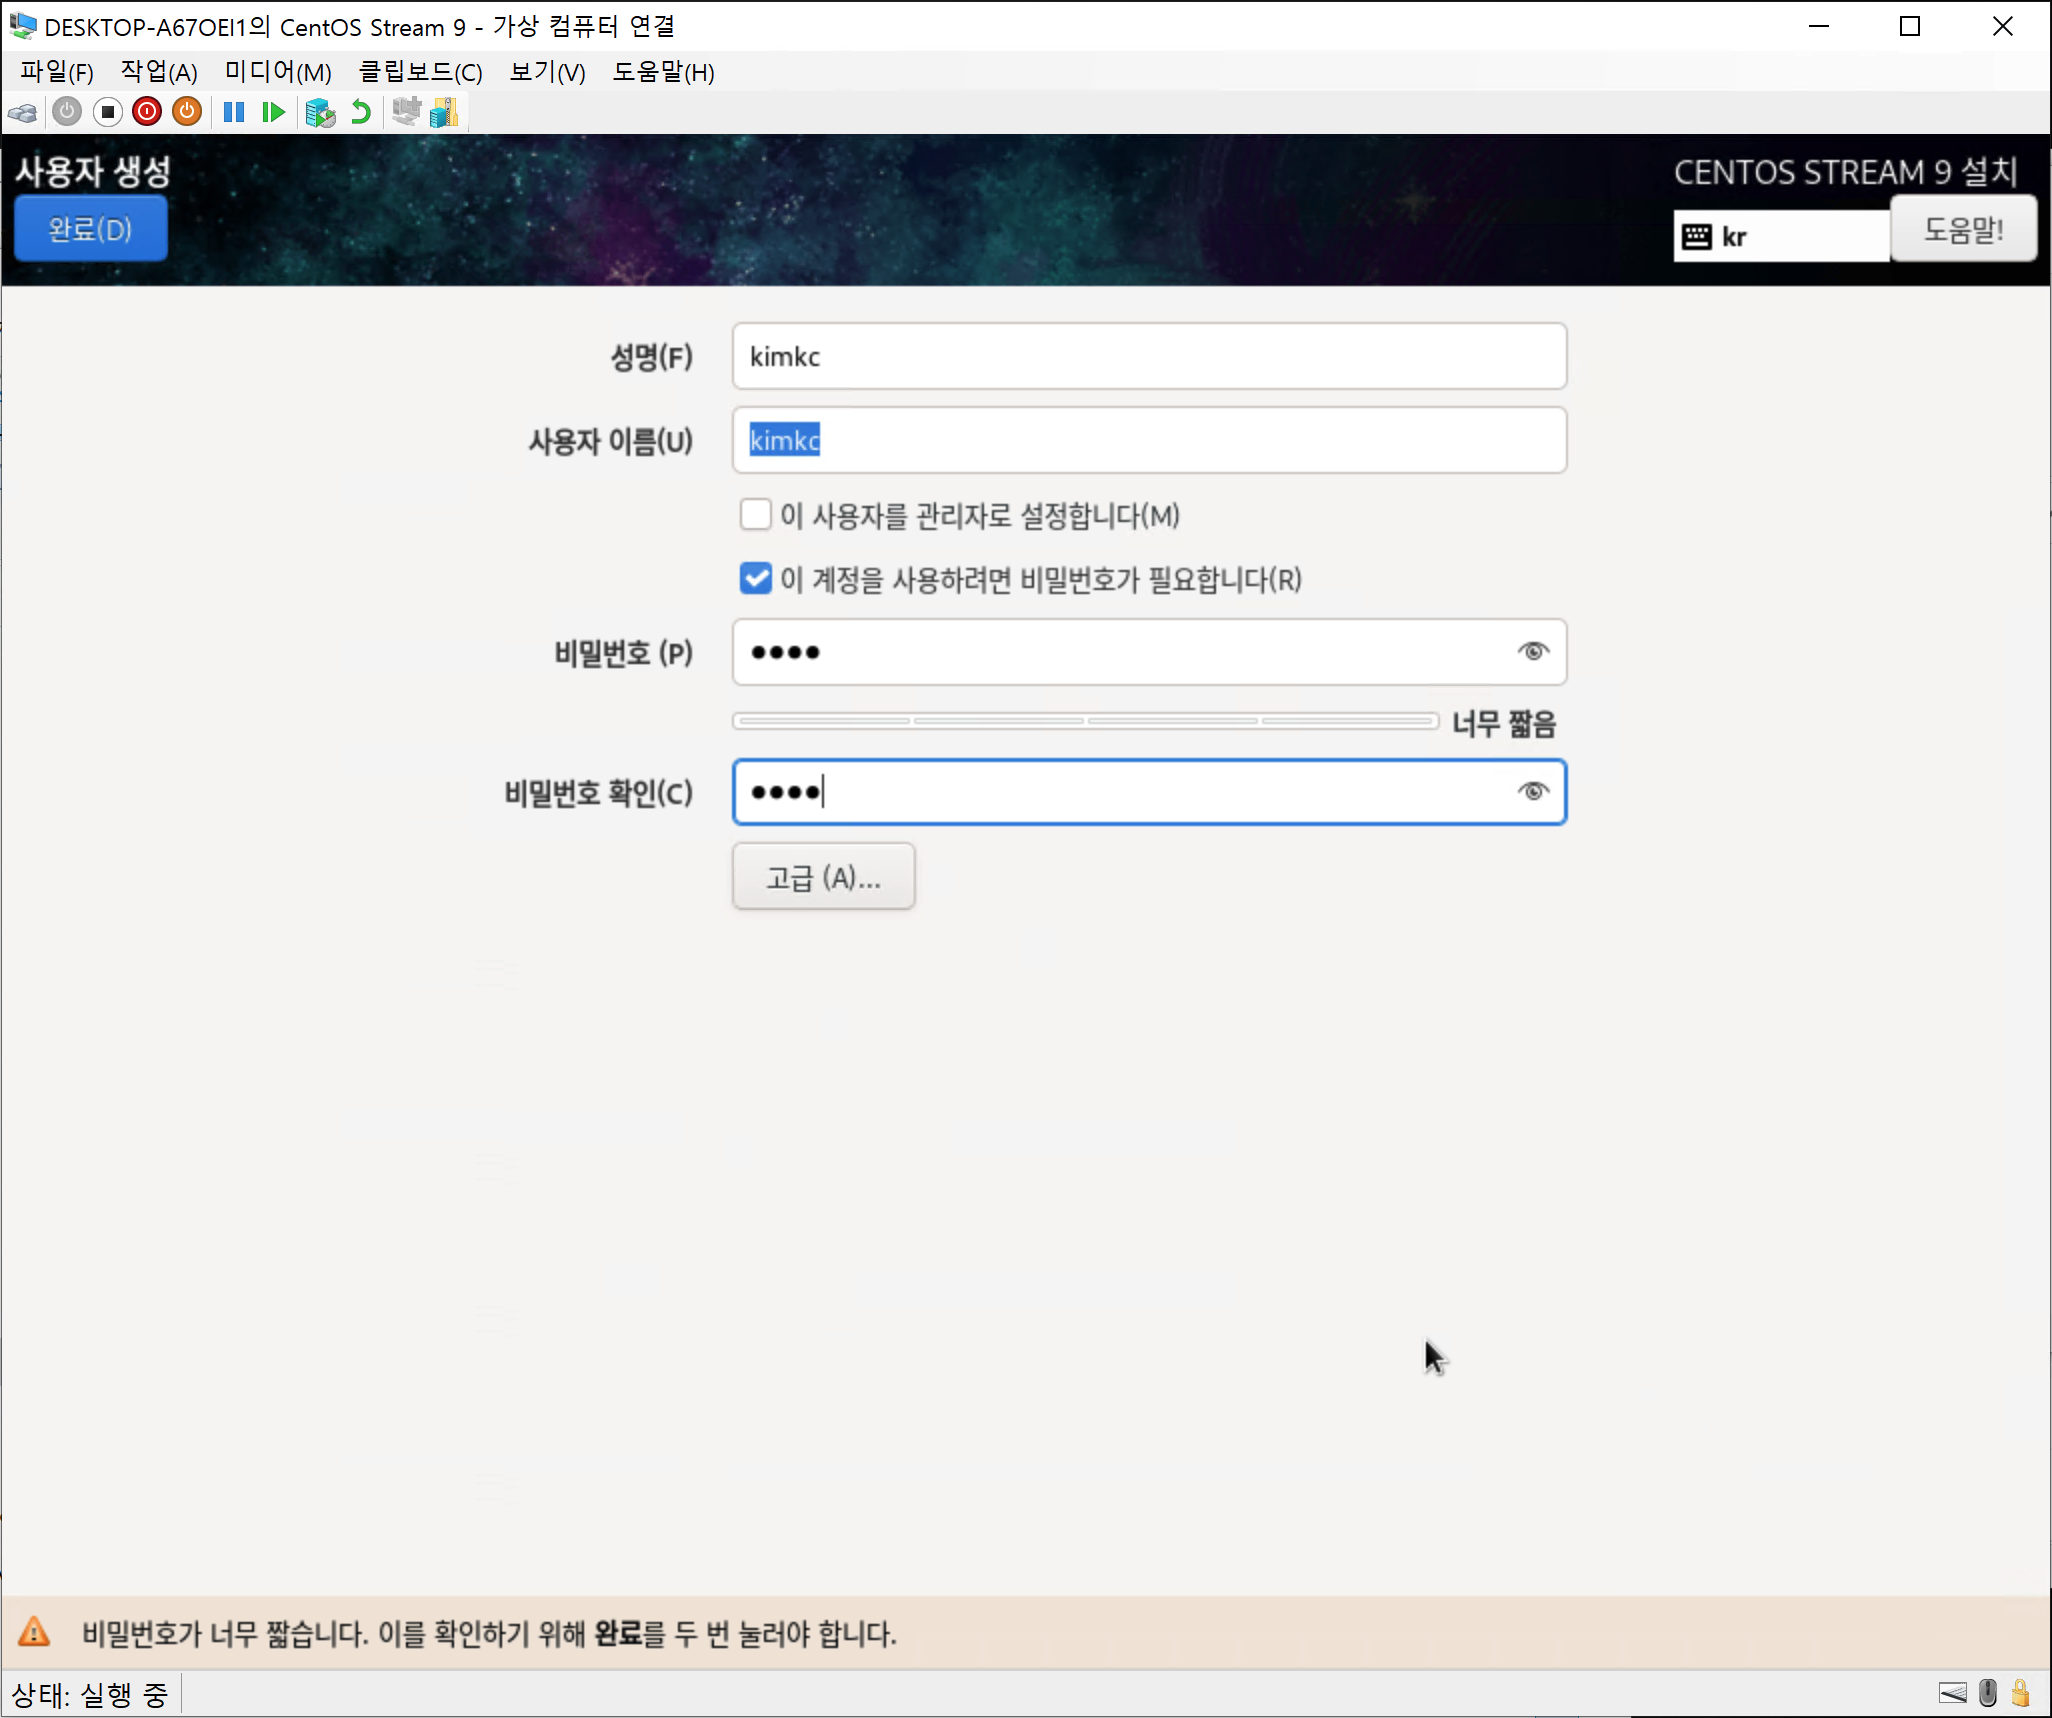
Task: Click the 상태: 실행 중 status text
Action: click(90, 1694)
